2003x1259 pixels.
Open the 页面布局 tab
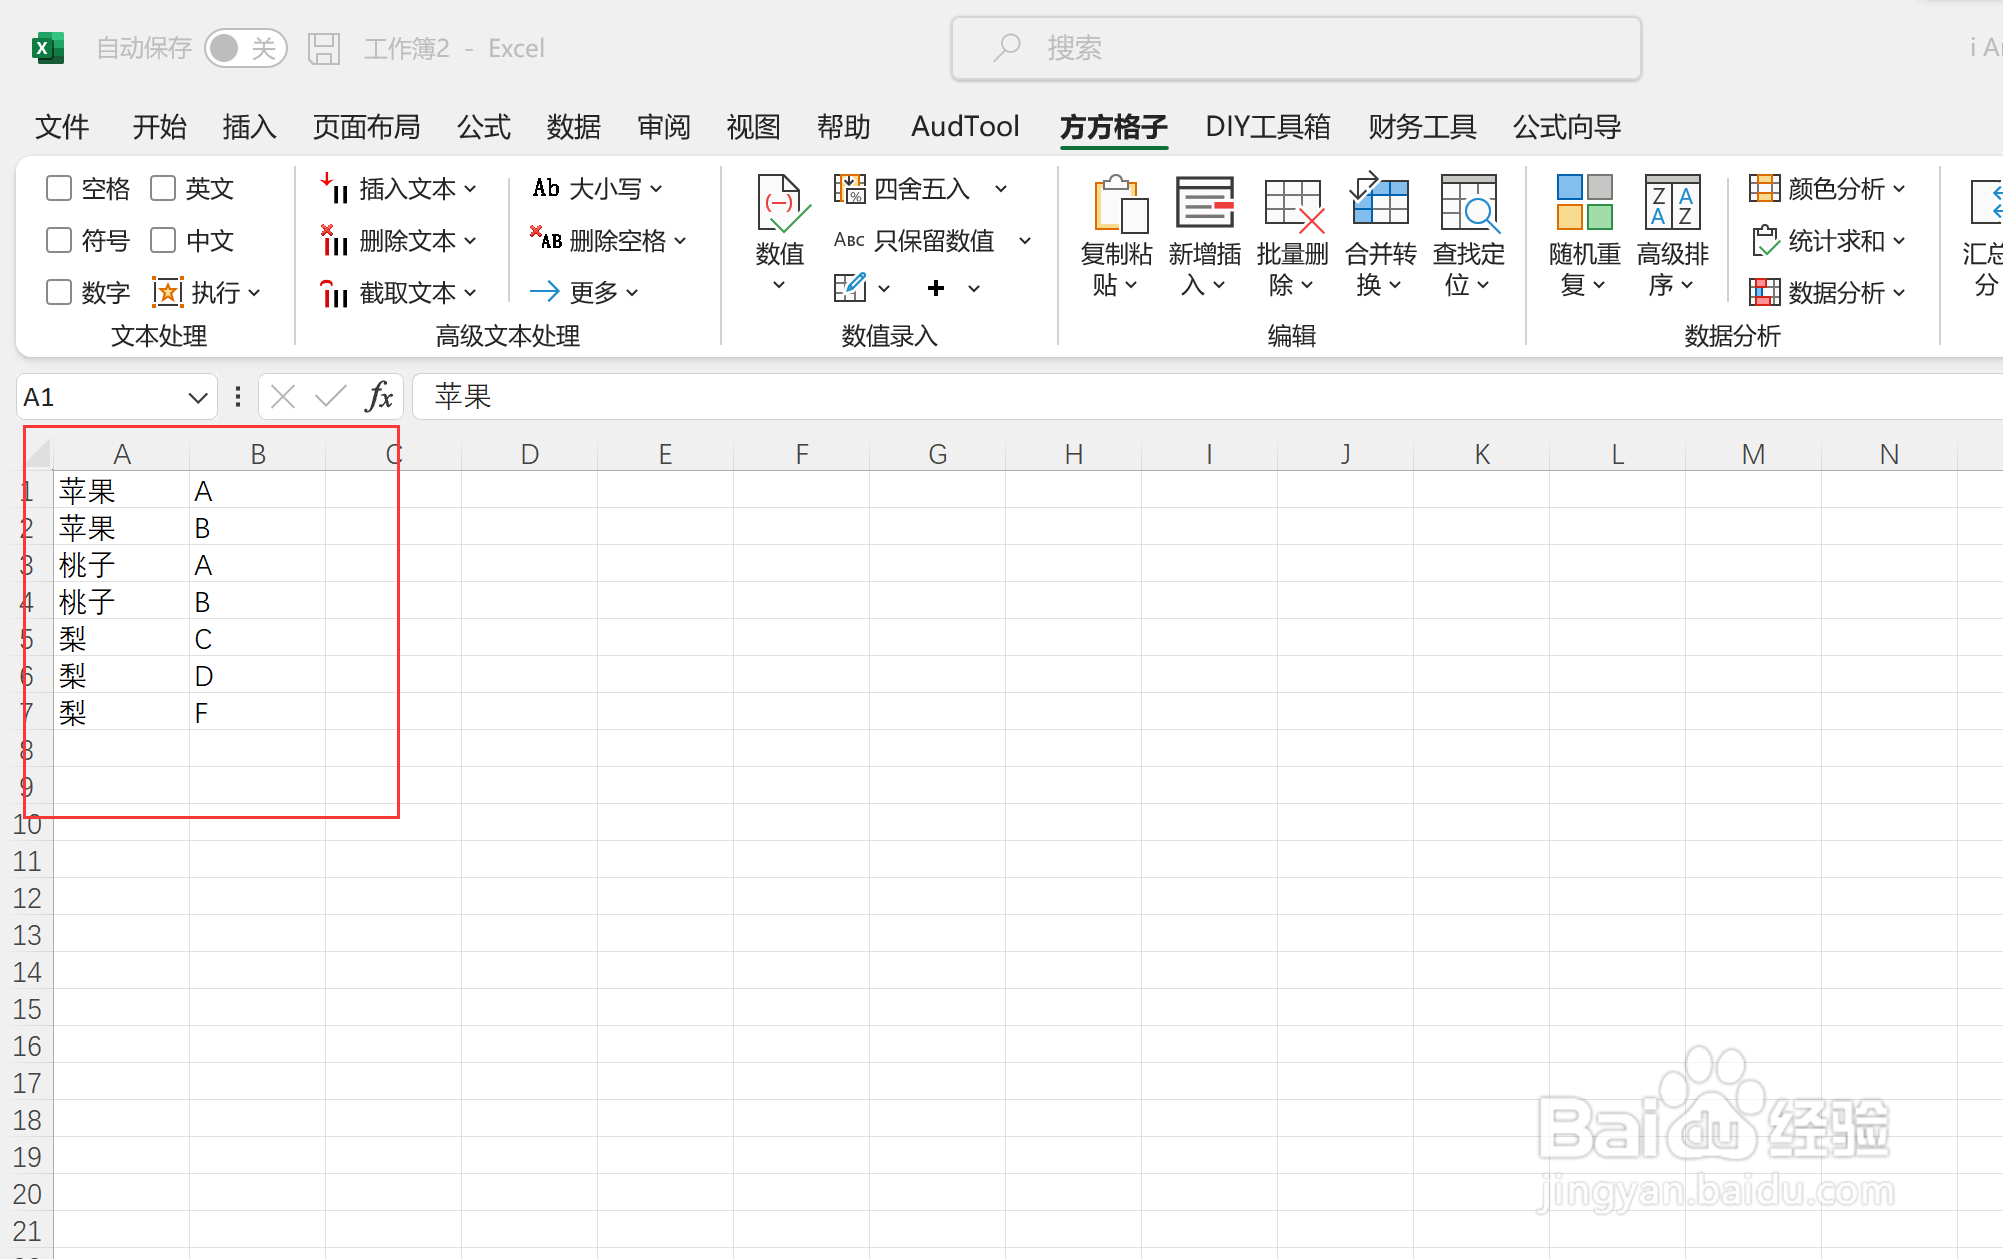click(x=367, y=127)
